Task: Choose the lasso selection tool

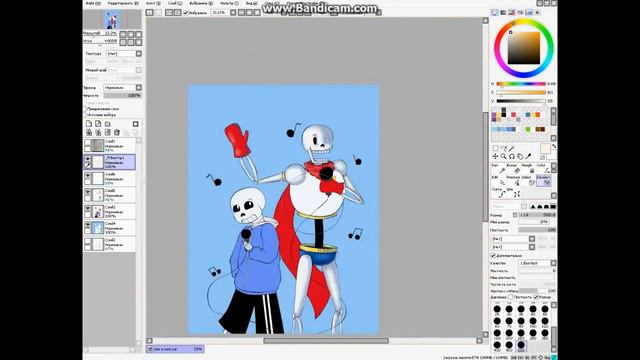Action: coord(503,148)
